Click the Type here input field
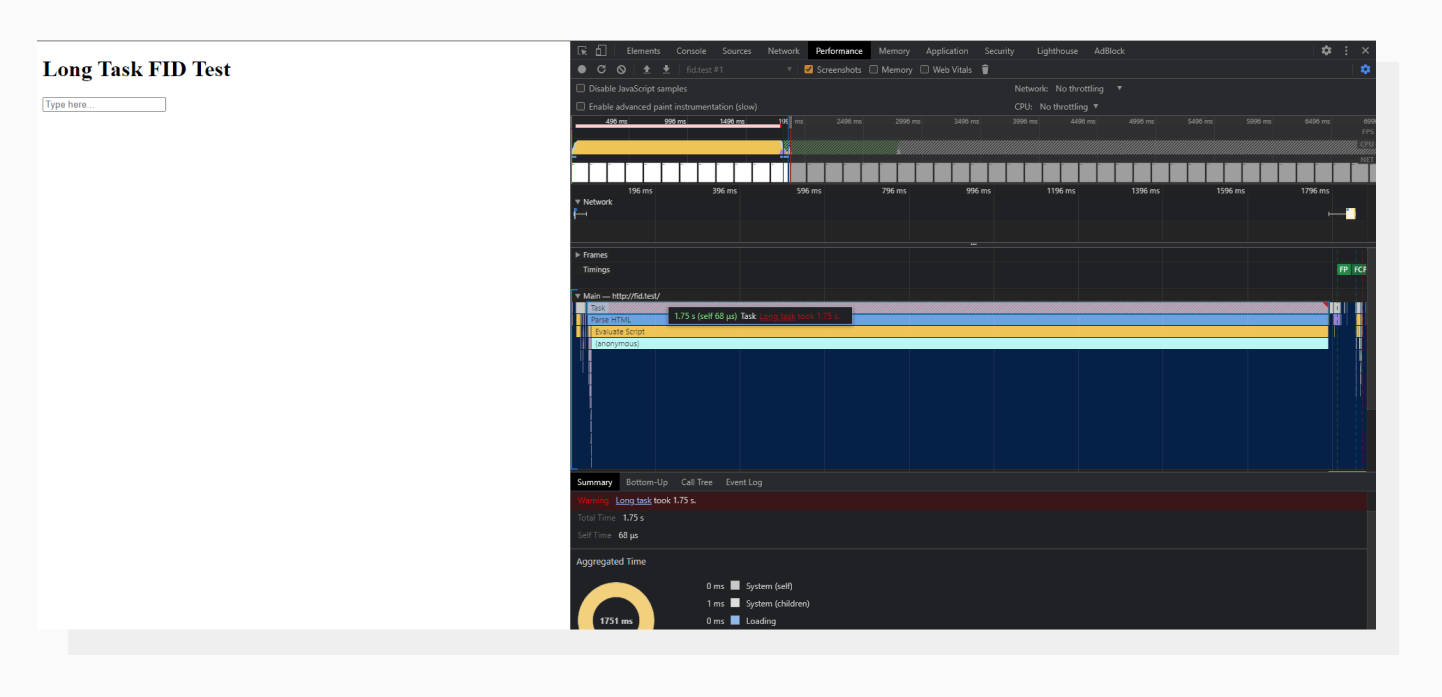1442x697 pixels. (x=103, y=104)
